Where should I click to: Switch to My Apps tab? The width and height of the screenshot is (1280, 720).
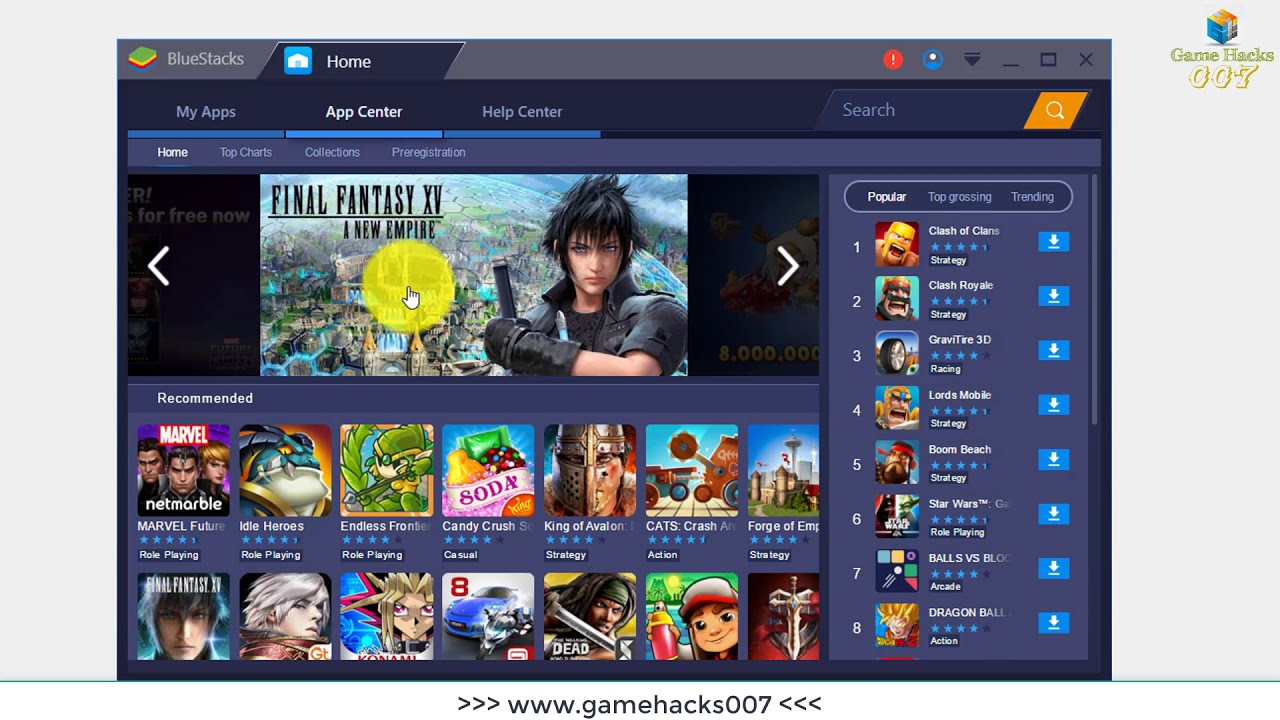206,112
